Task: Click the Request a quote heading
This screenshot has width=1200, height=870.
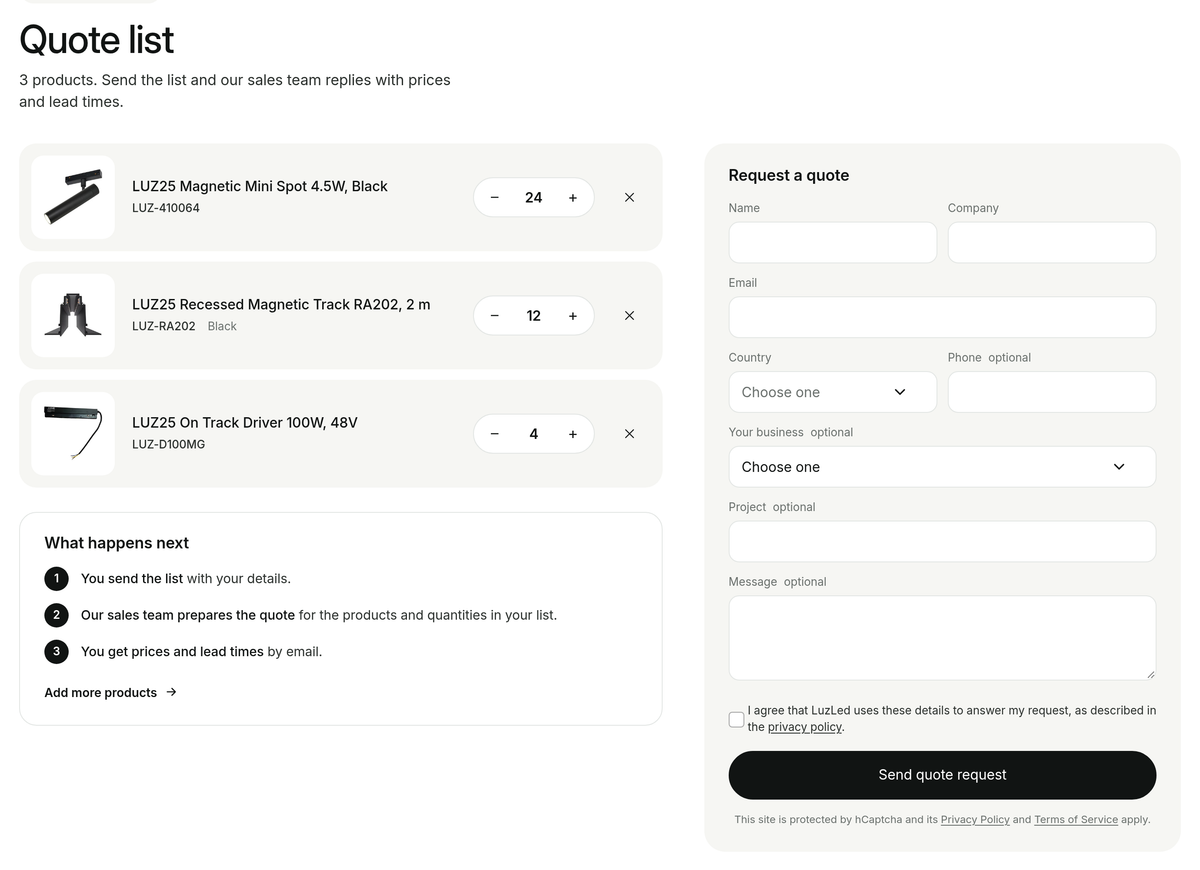Action: coord(789,175)
